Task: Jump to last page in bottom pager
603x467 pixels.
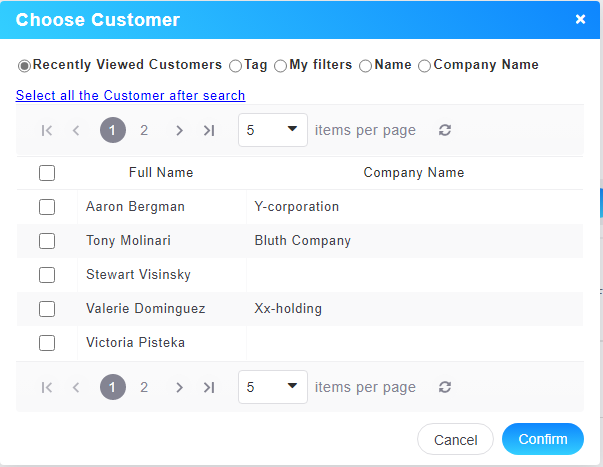Action: pos(209,387)
